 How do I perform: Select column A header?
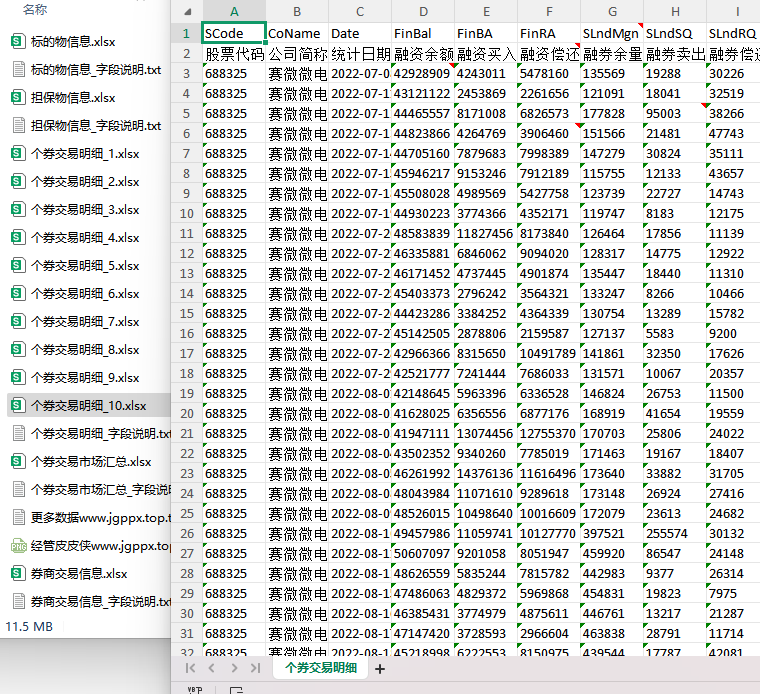[234, 12]
